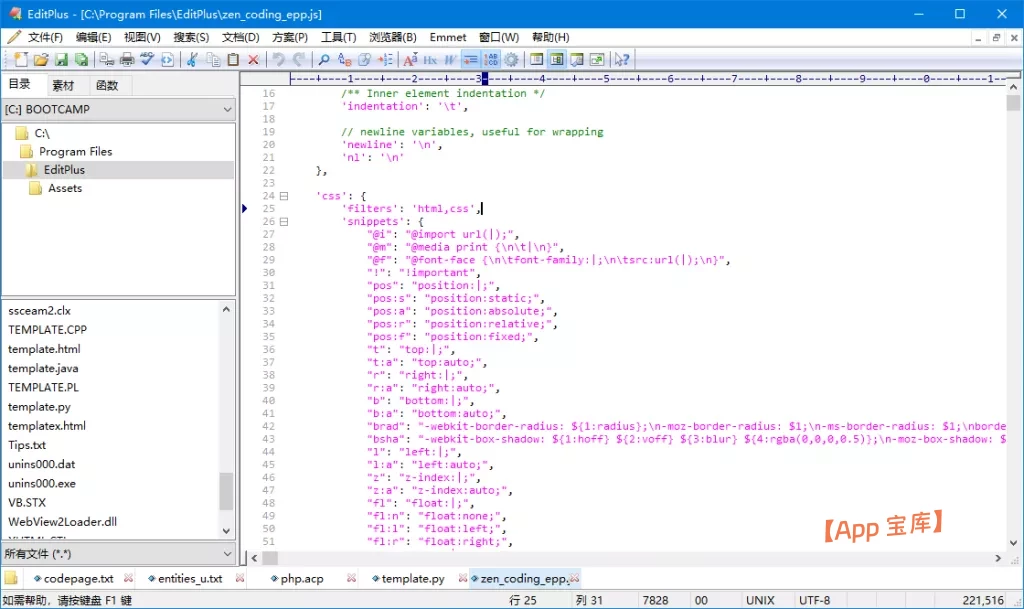
Task: Collapse the 'css' code block fold marker
Action: click(x=284, y=196)
